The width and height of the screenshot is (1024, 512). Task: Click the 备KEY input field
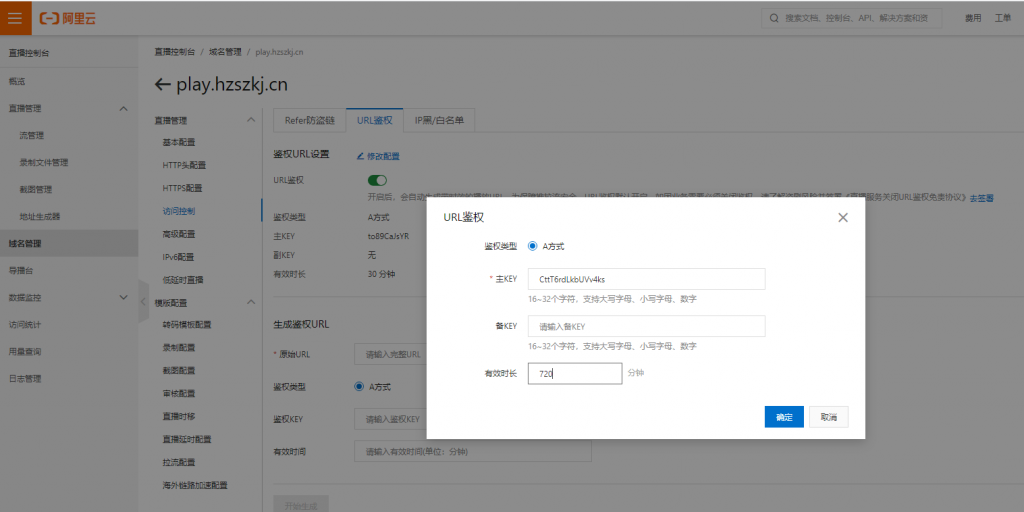[647, 326]
